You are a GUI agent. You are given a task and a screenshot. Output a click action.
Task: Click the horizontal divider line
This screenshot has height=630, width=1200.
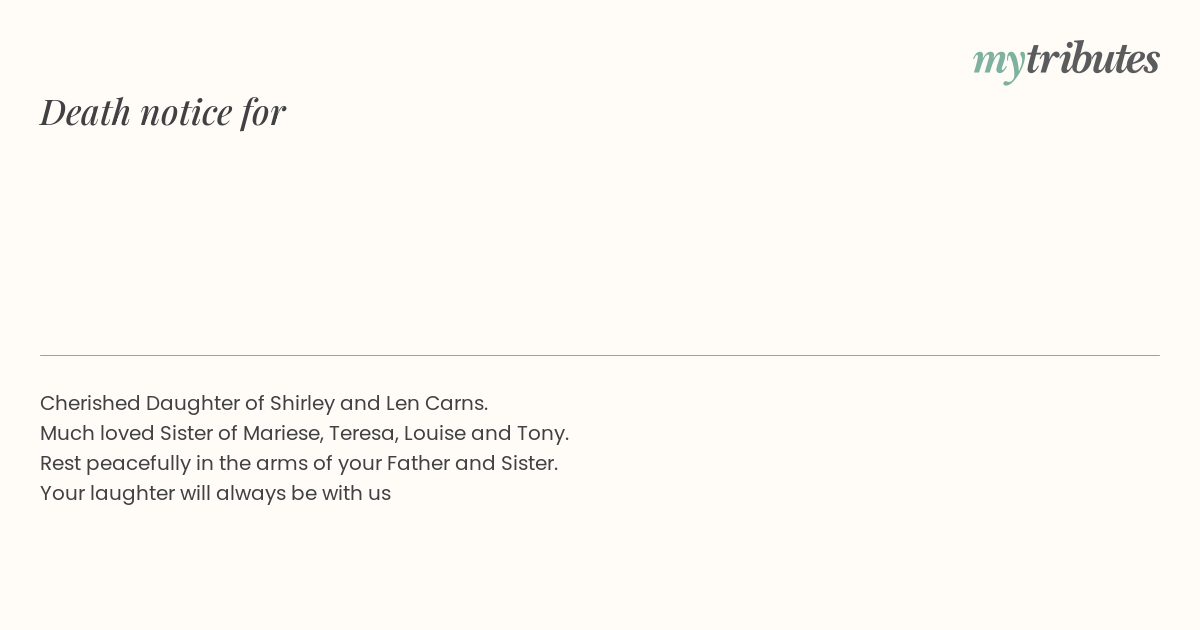point(600,355)
